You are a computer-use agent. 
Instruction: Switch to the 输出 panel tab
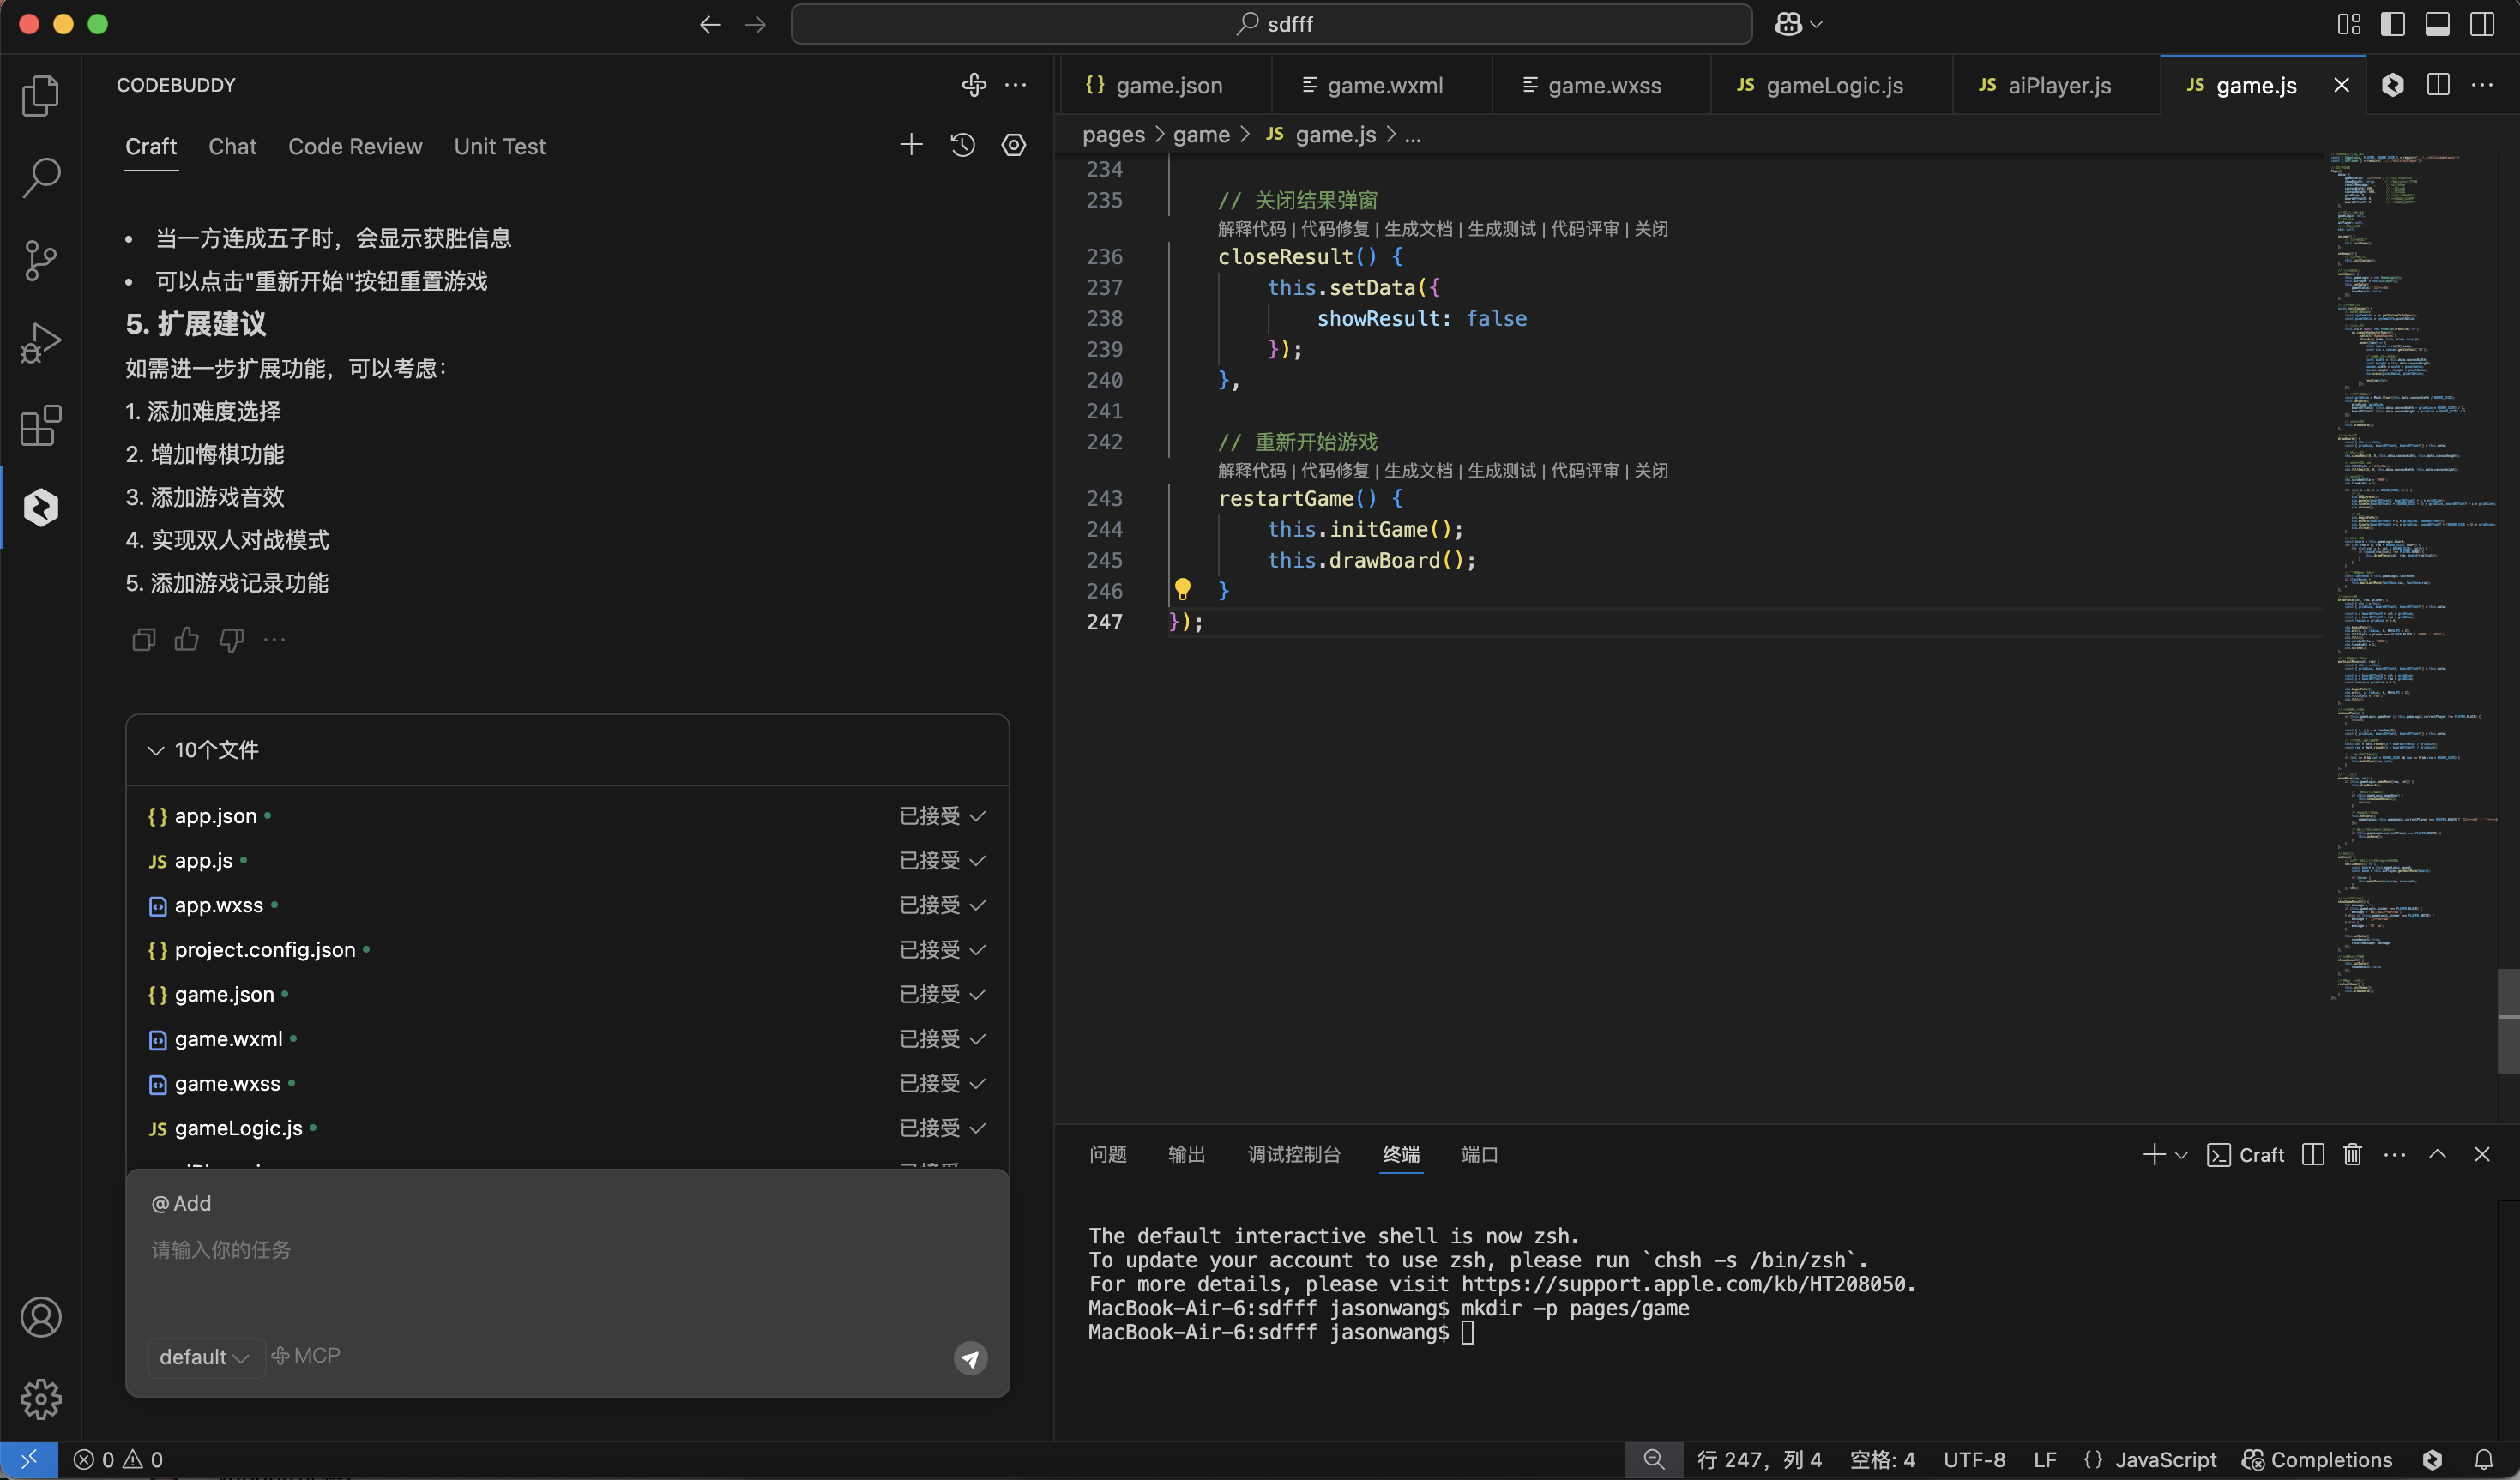[x=1186, y=1155]
